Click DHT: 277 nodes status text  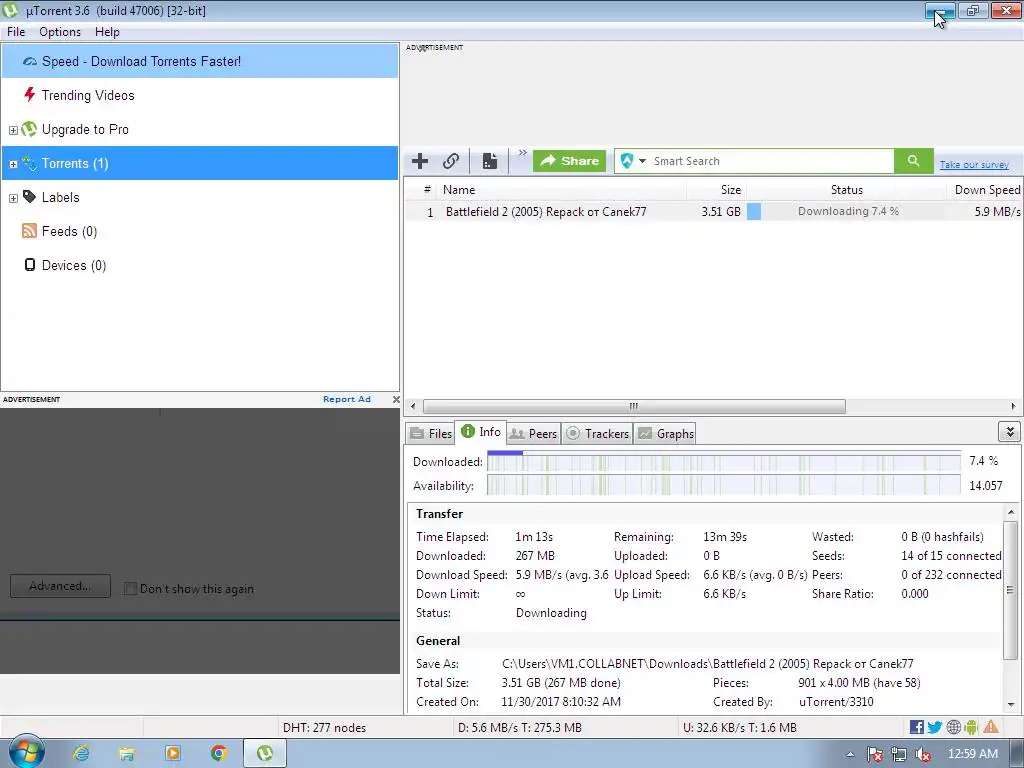(x=324, y=728)
